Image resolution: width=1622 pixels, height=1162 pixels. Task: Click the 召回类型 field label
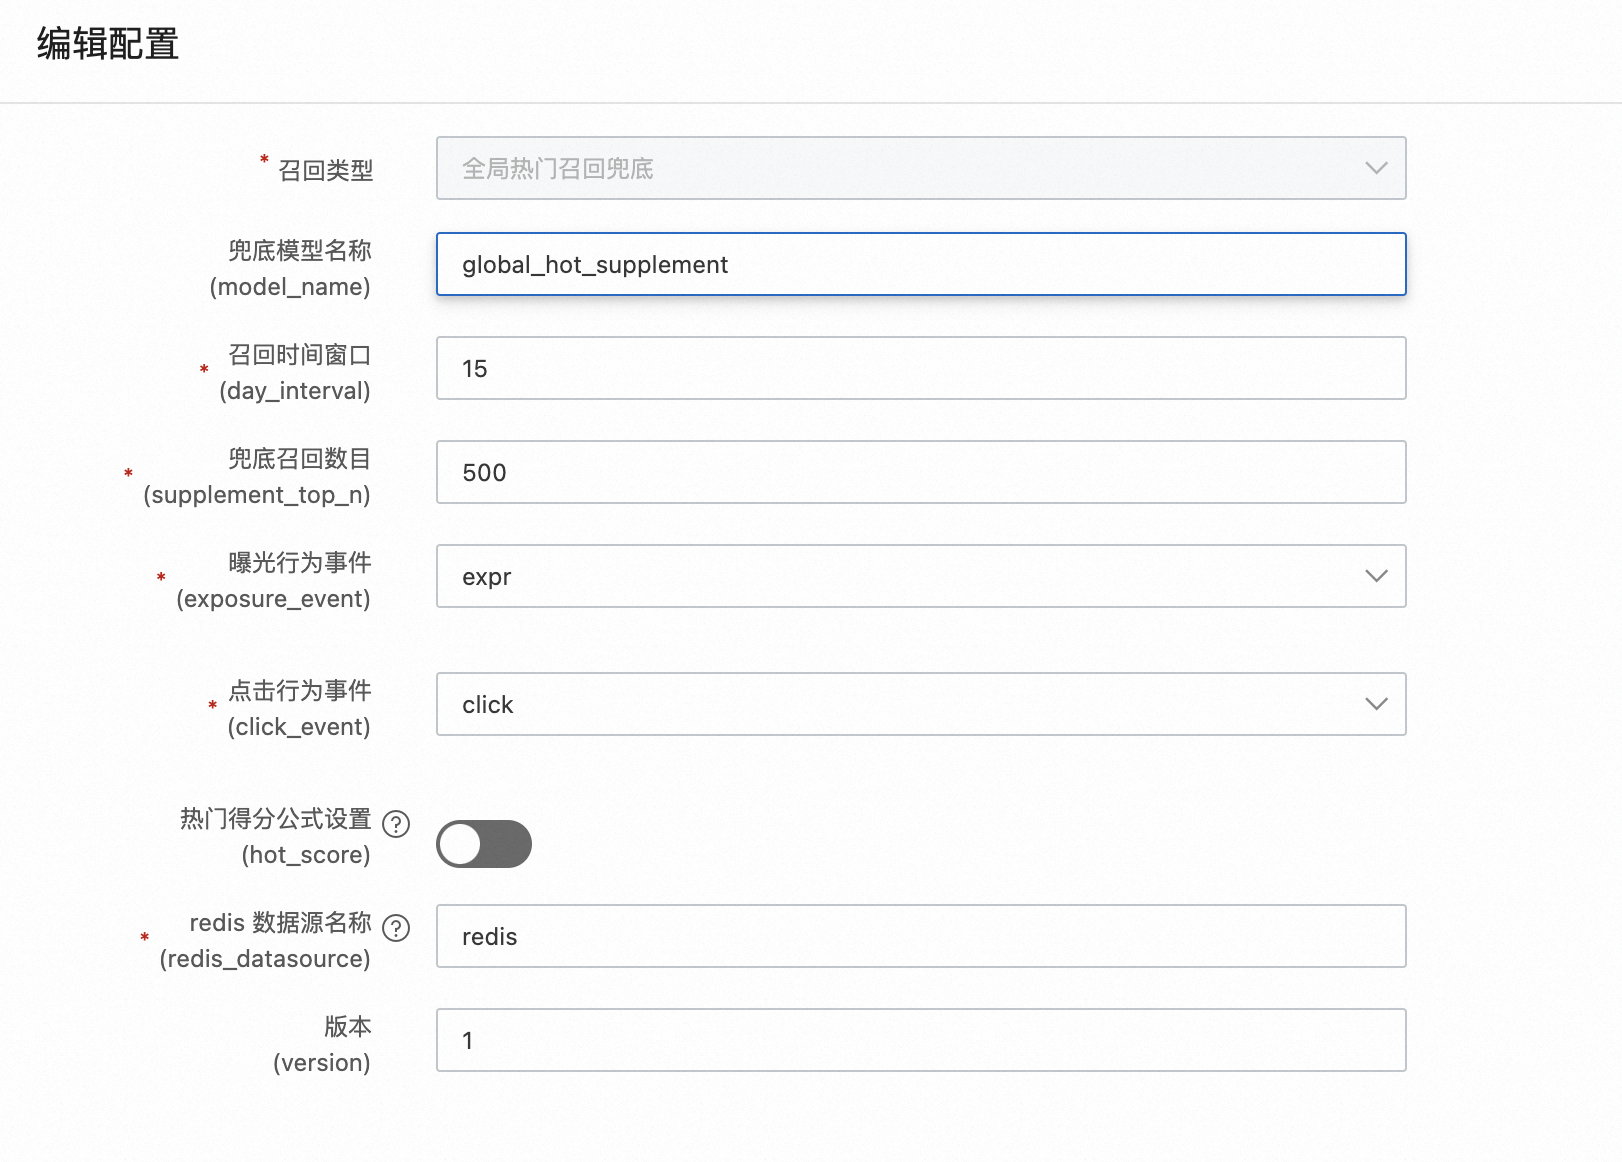(x=325, y=171)
